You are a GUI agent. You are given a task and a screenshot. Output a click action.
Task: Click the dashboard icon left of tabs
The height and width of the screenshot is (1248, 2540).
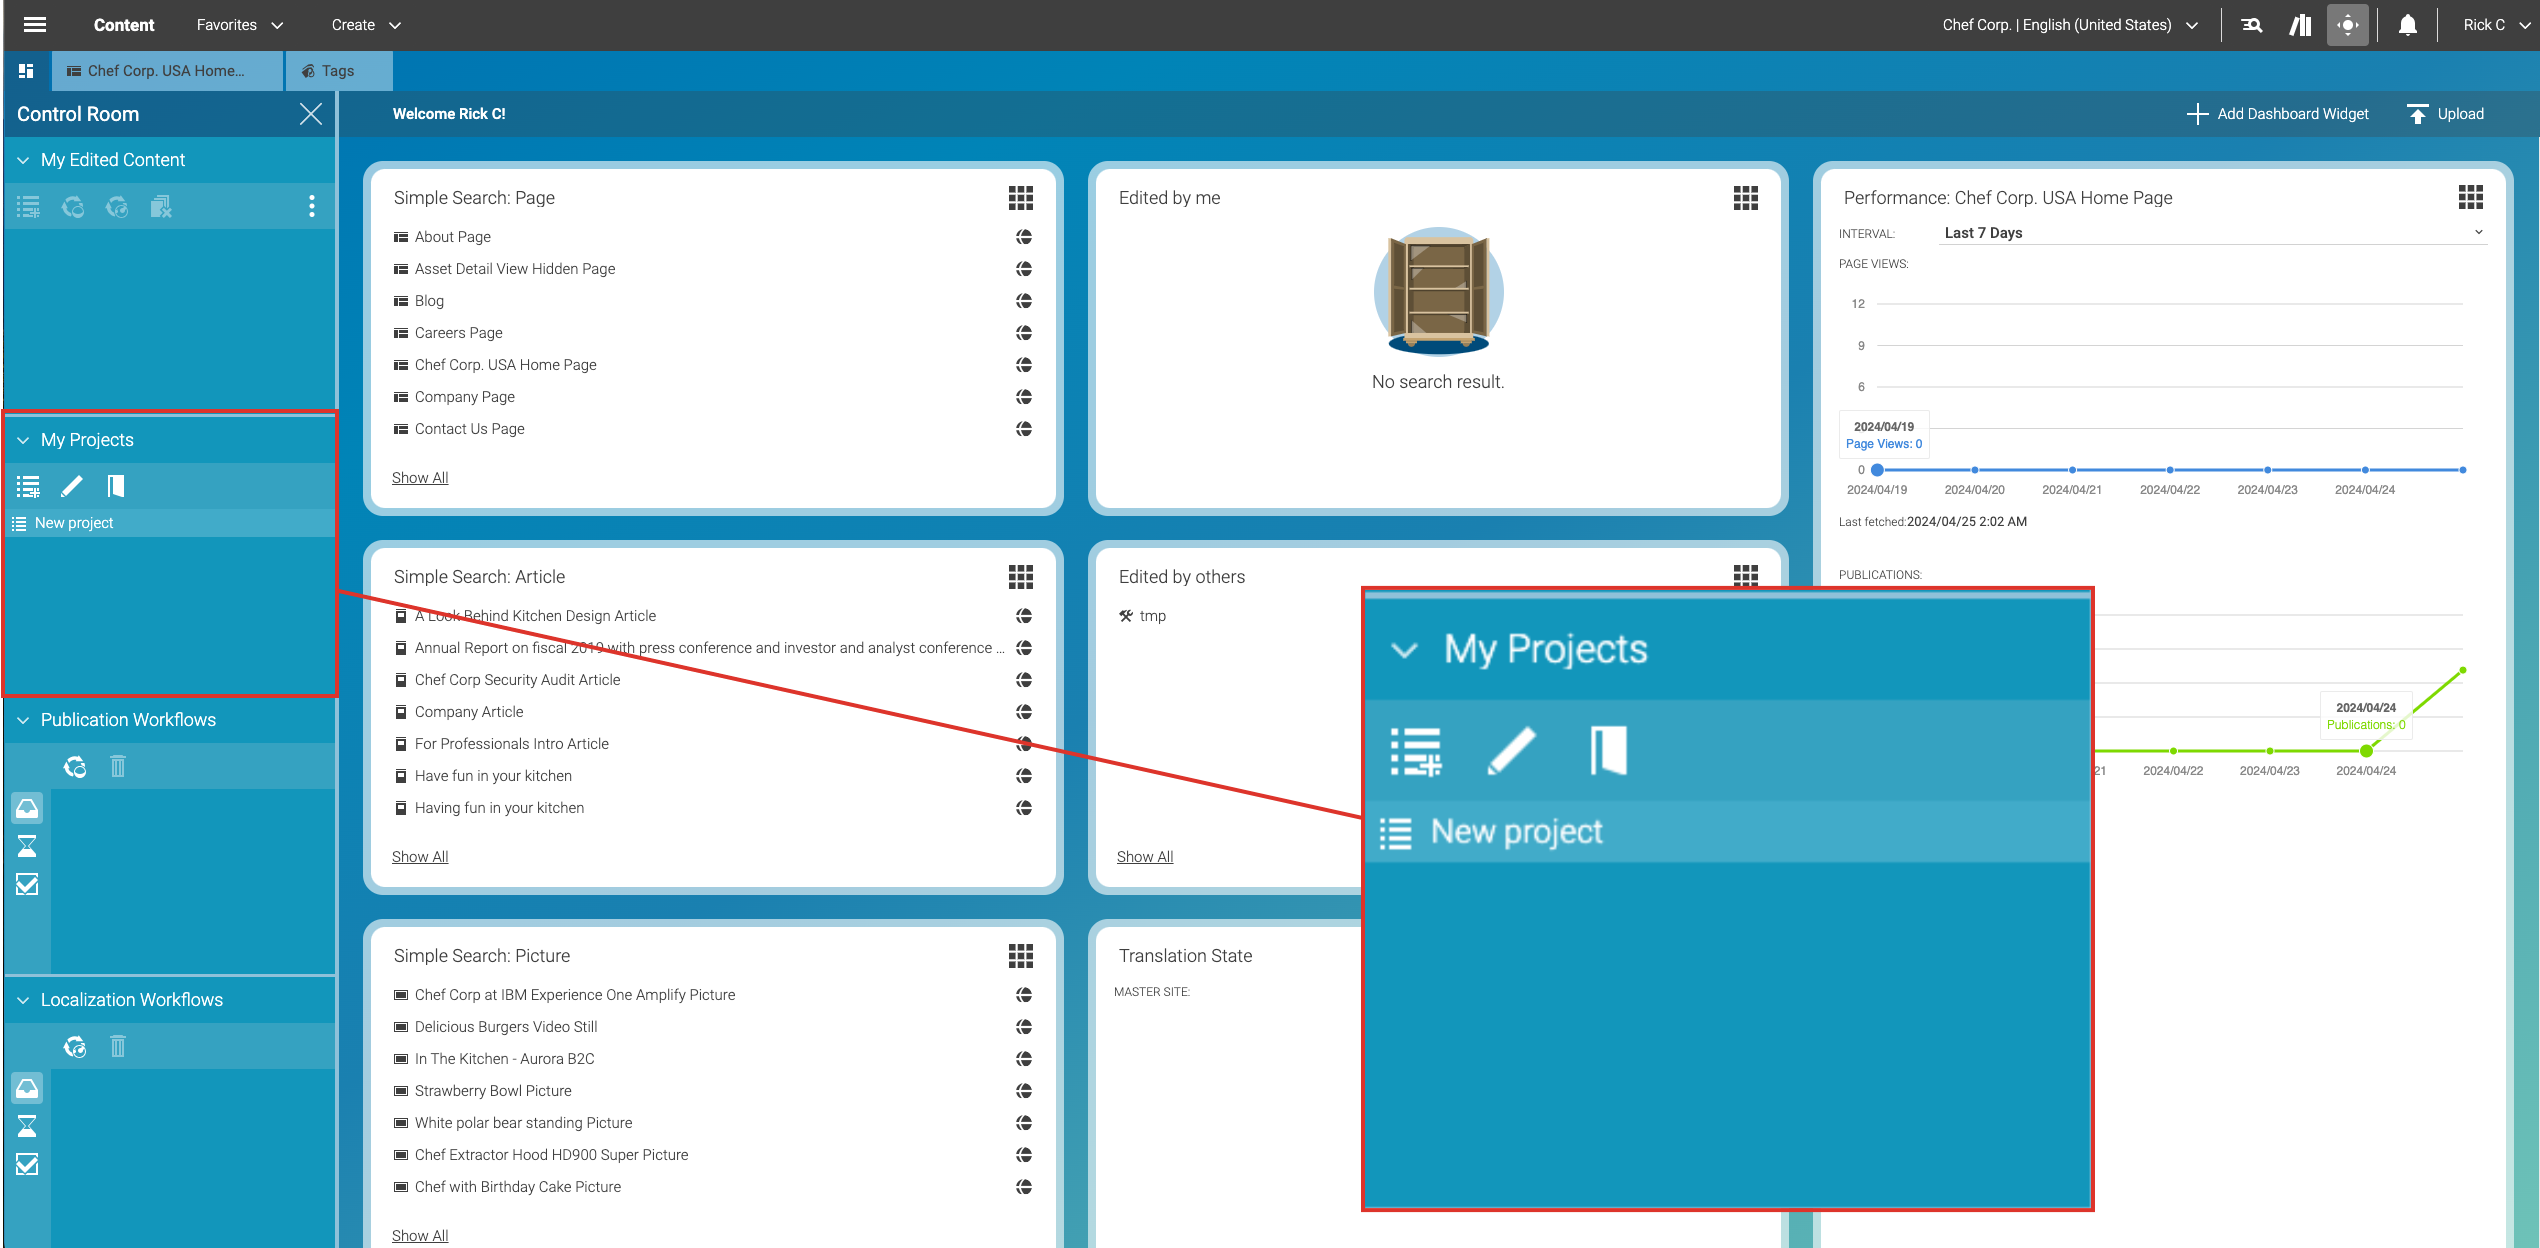(x=26, y=71)
